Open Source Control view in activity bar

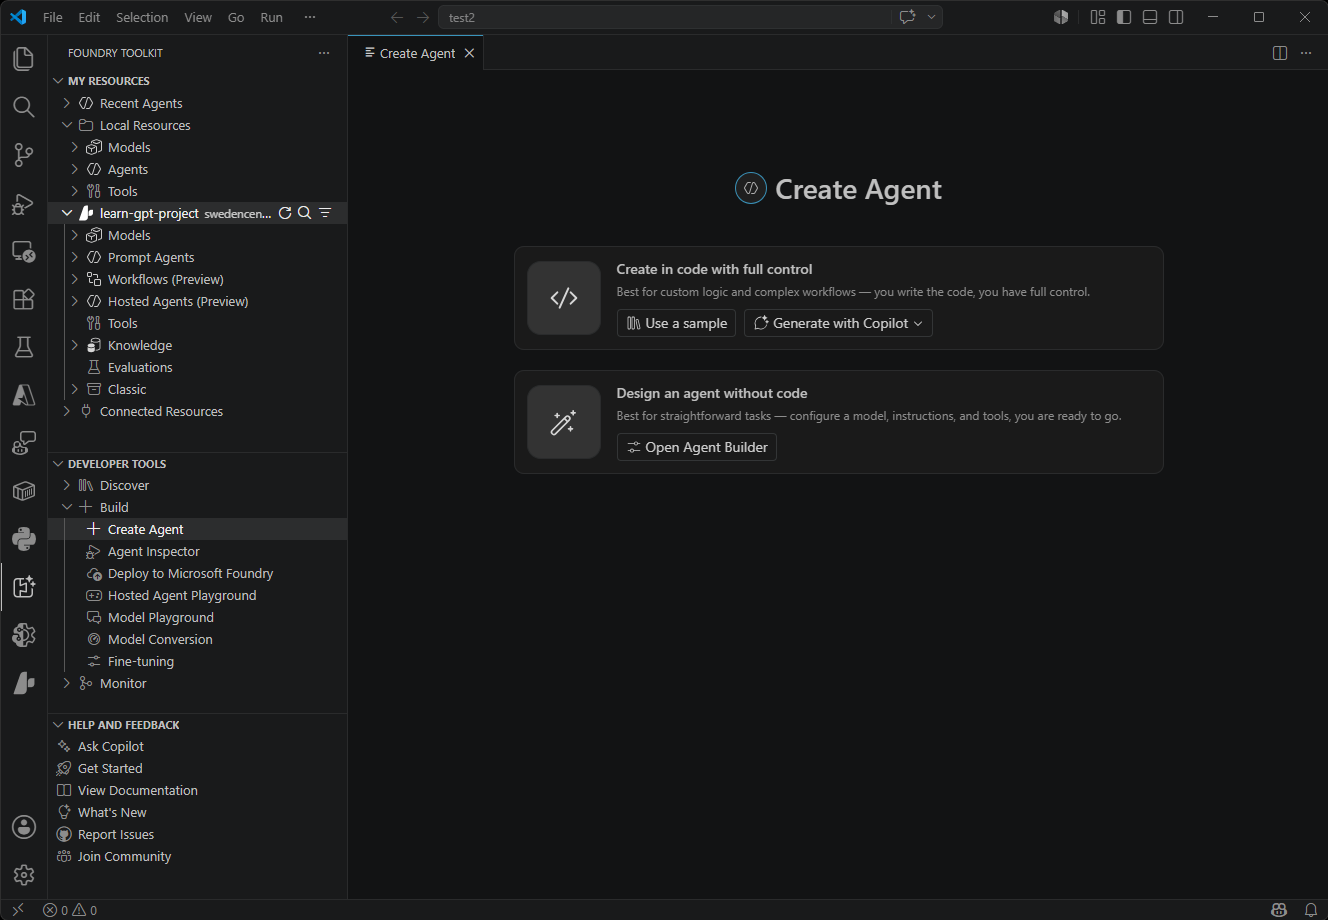tap(23, 155)
